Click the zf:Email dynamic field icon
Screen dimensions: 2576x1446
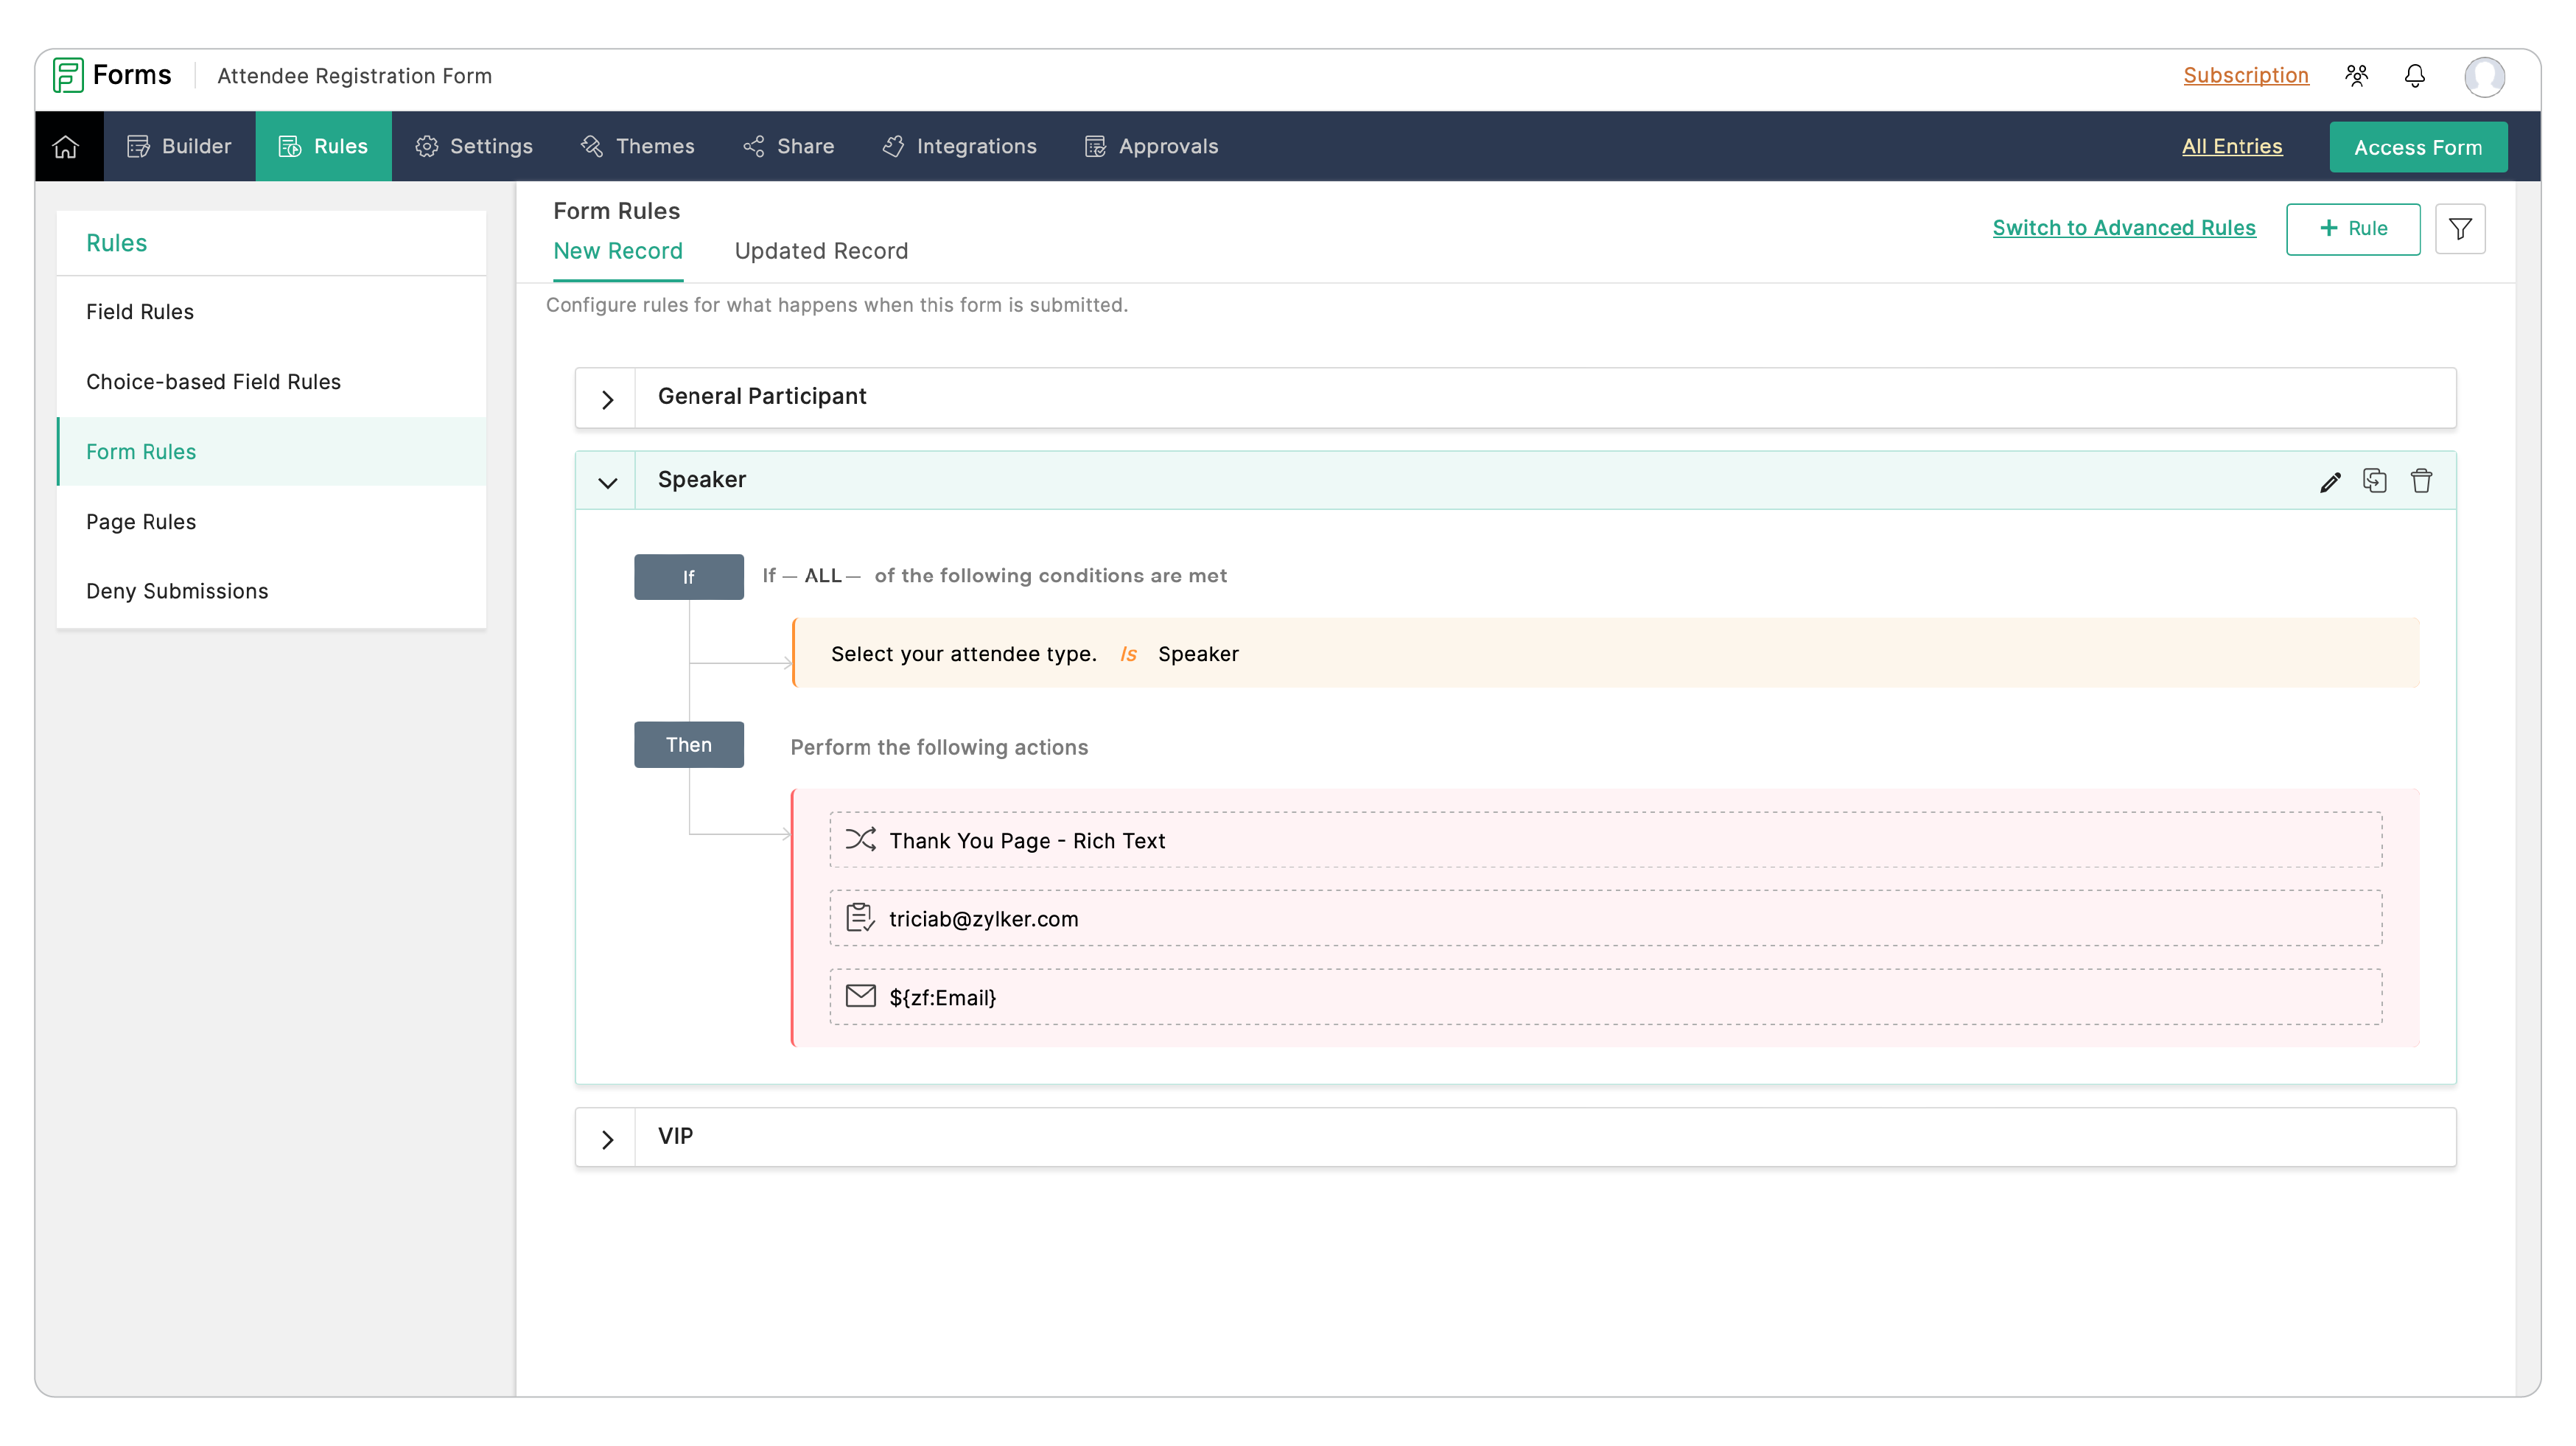click(x=860, y=996)
